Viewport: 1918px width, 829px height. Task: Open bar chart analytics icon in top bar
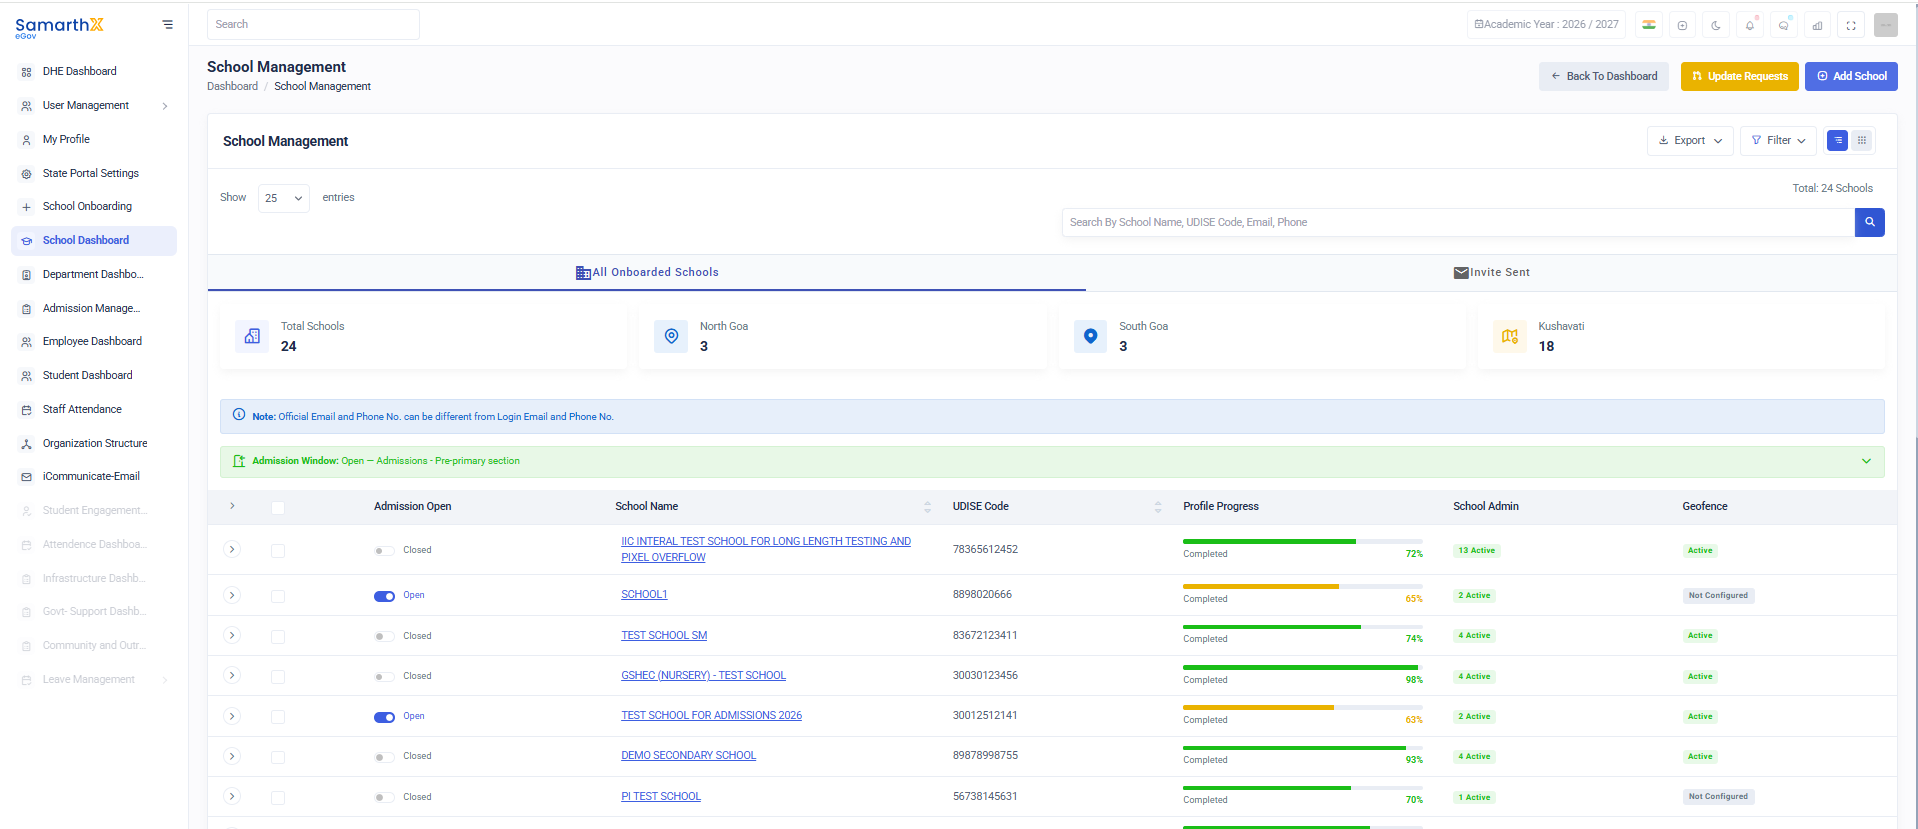[x=1817, y=25]
